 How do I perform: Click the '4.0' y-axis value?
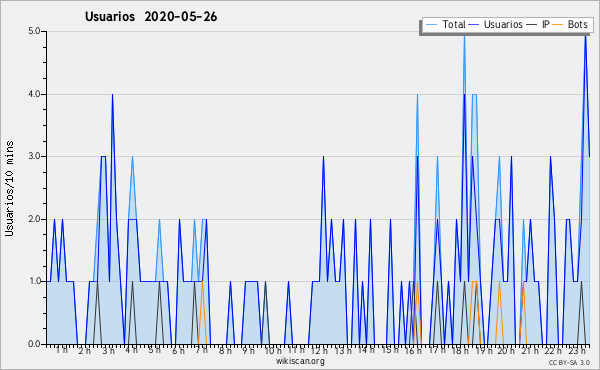tap(34, 94)
